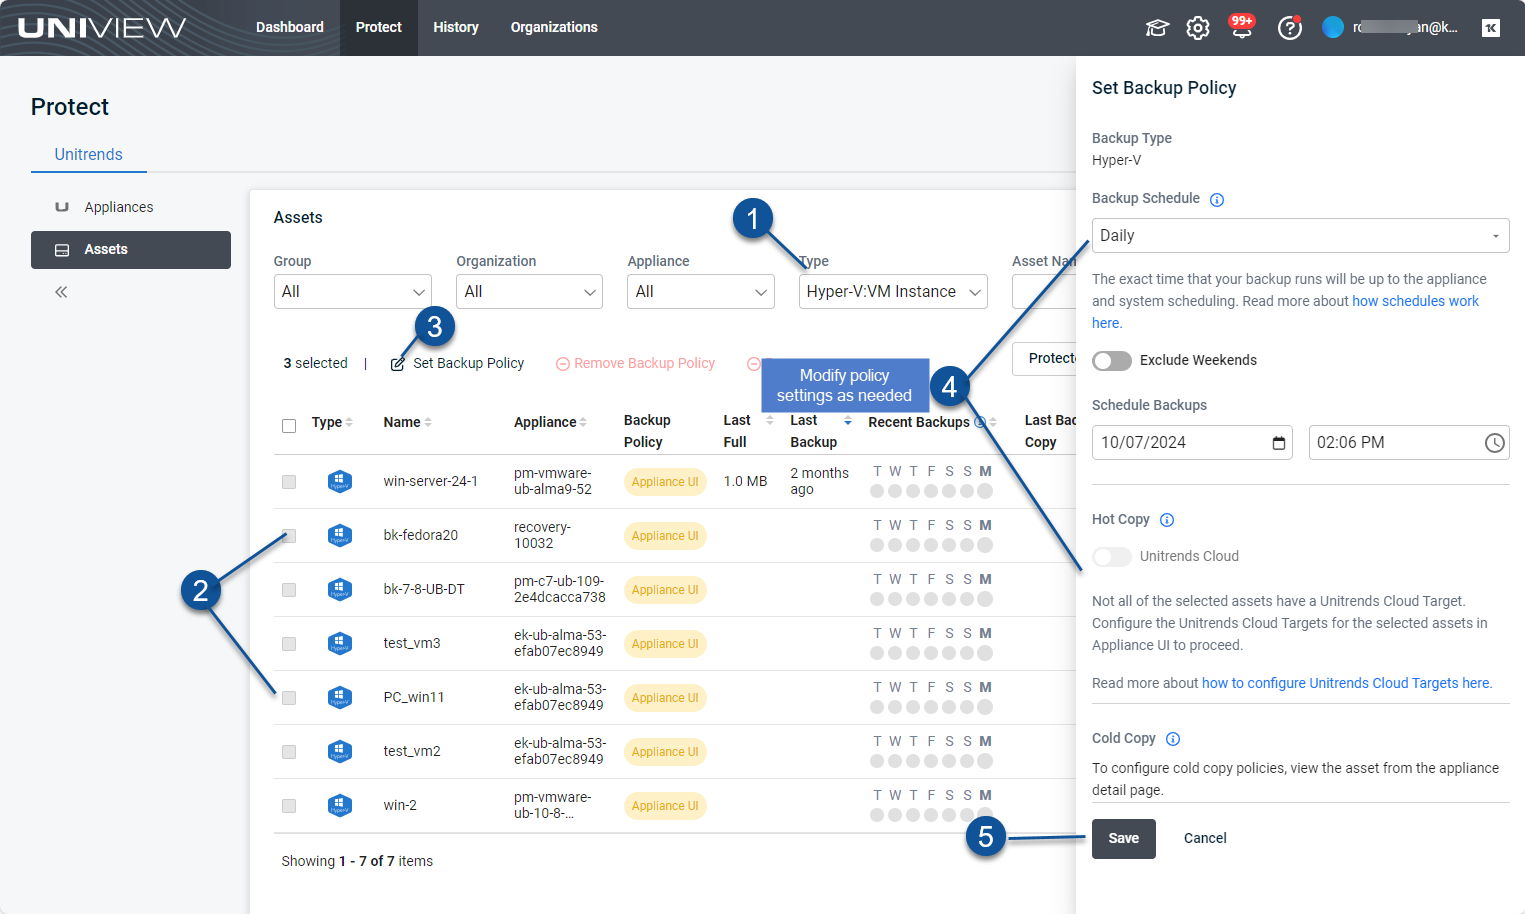
Task: Collapse sidebar with double chevron icon
Action: [x=61, y=292]
